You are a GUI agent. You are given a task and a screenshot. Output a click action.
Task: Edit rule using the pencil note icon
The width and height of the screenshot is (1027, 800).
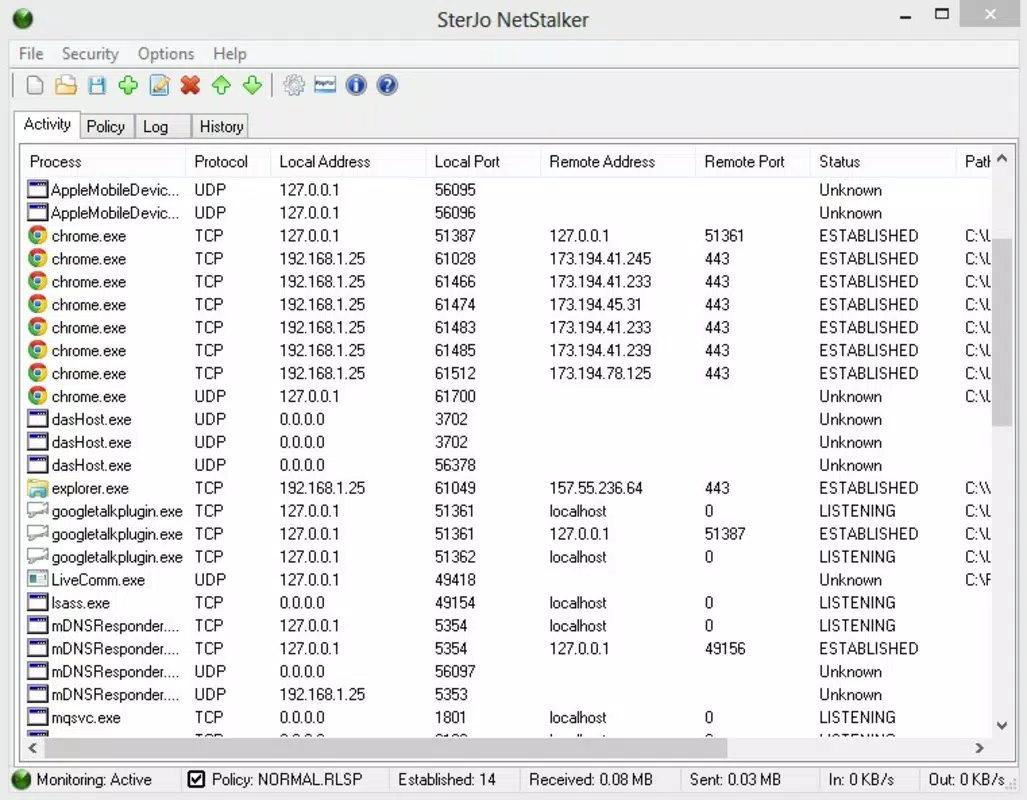[x=159, y=85]
